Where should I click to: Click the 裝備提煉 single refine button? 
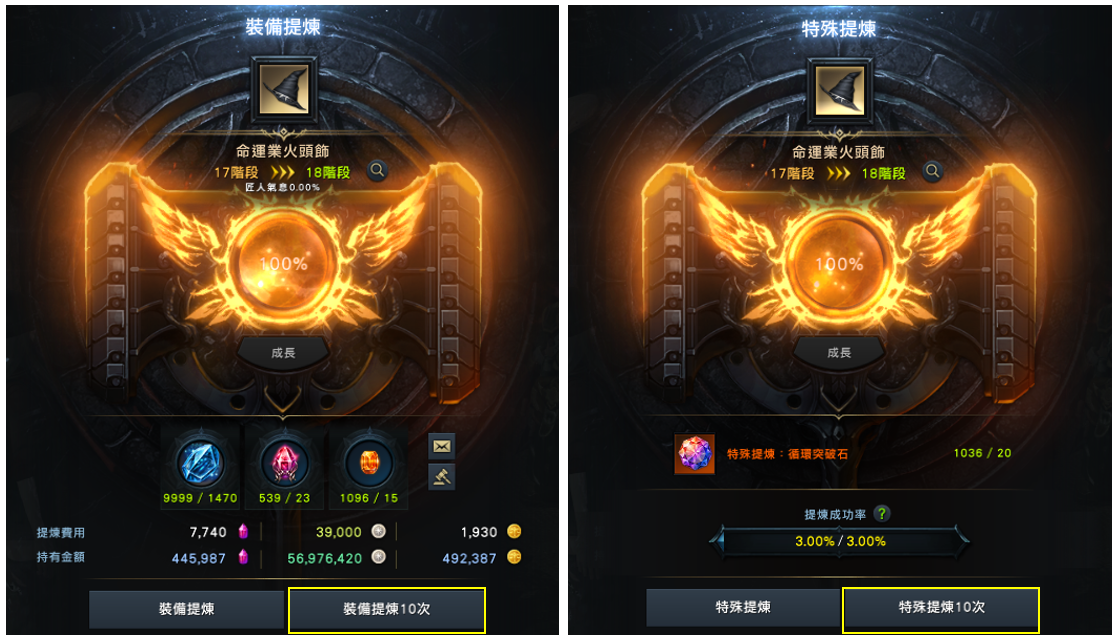(186, 609)
